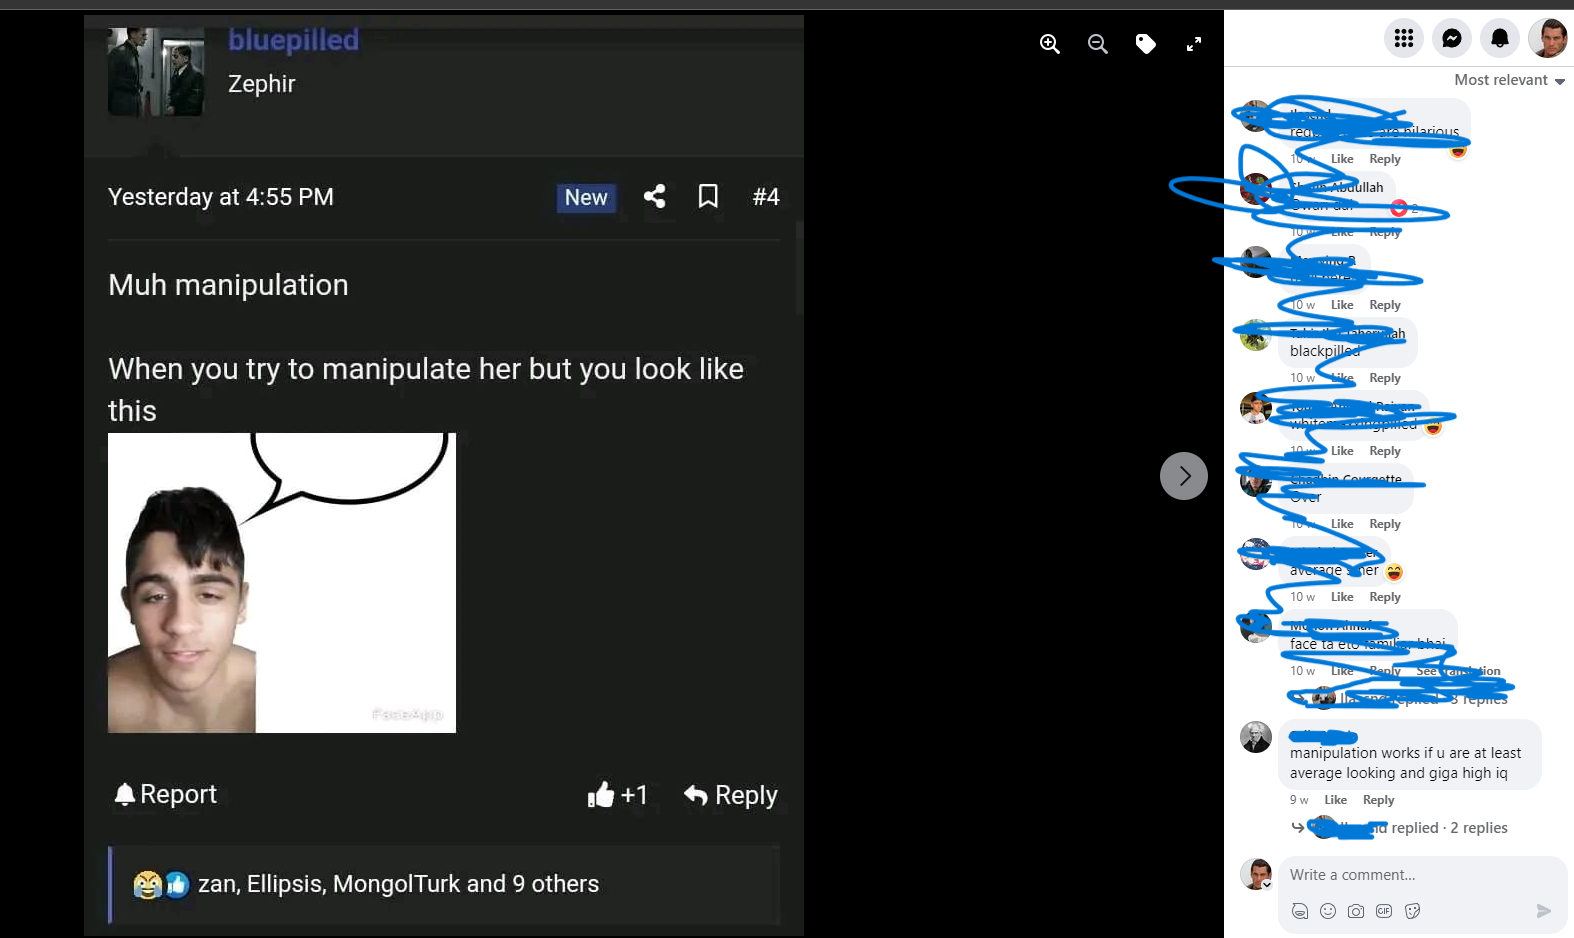This screenshot has width=1574, height=938.
Task: Enter fullscreen photo view
Action: [x=1193, y=44]
